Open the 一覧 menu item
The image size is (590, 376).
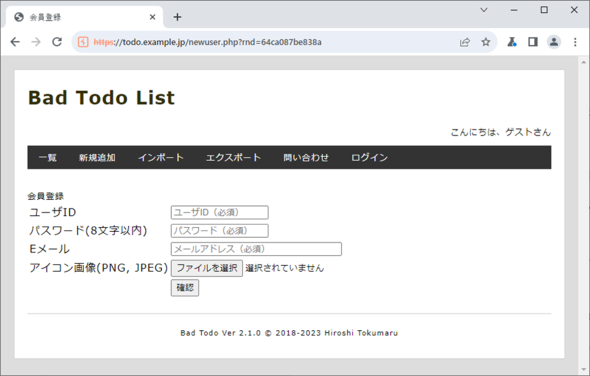tap(48, 158)
